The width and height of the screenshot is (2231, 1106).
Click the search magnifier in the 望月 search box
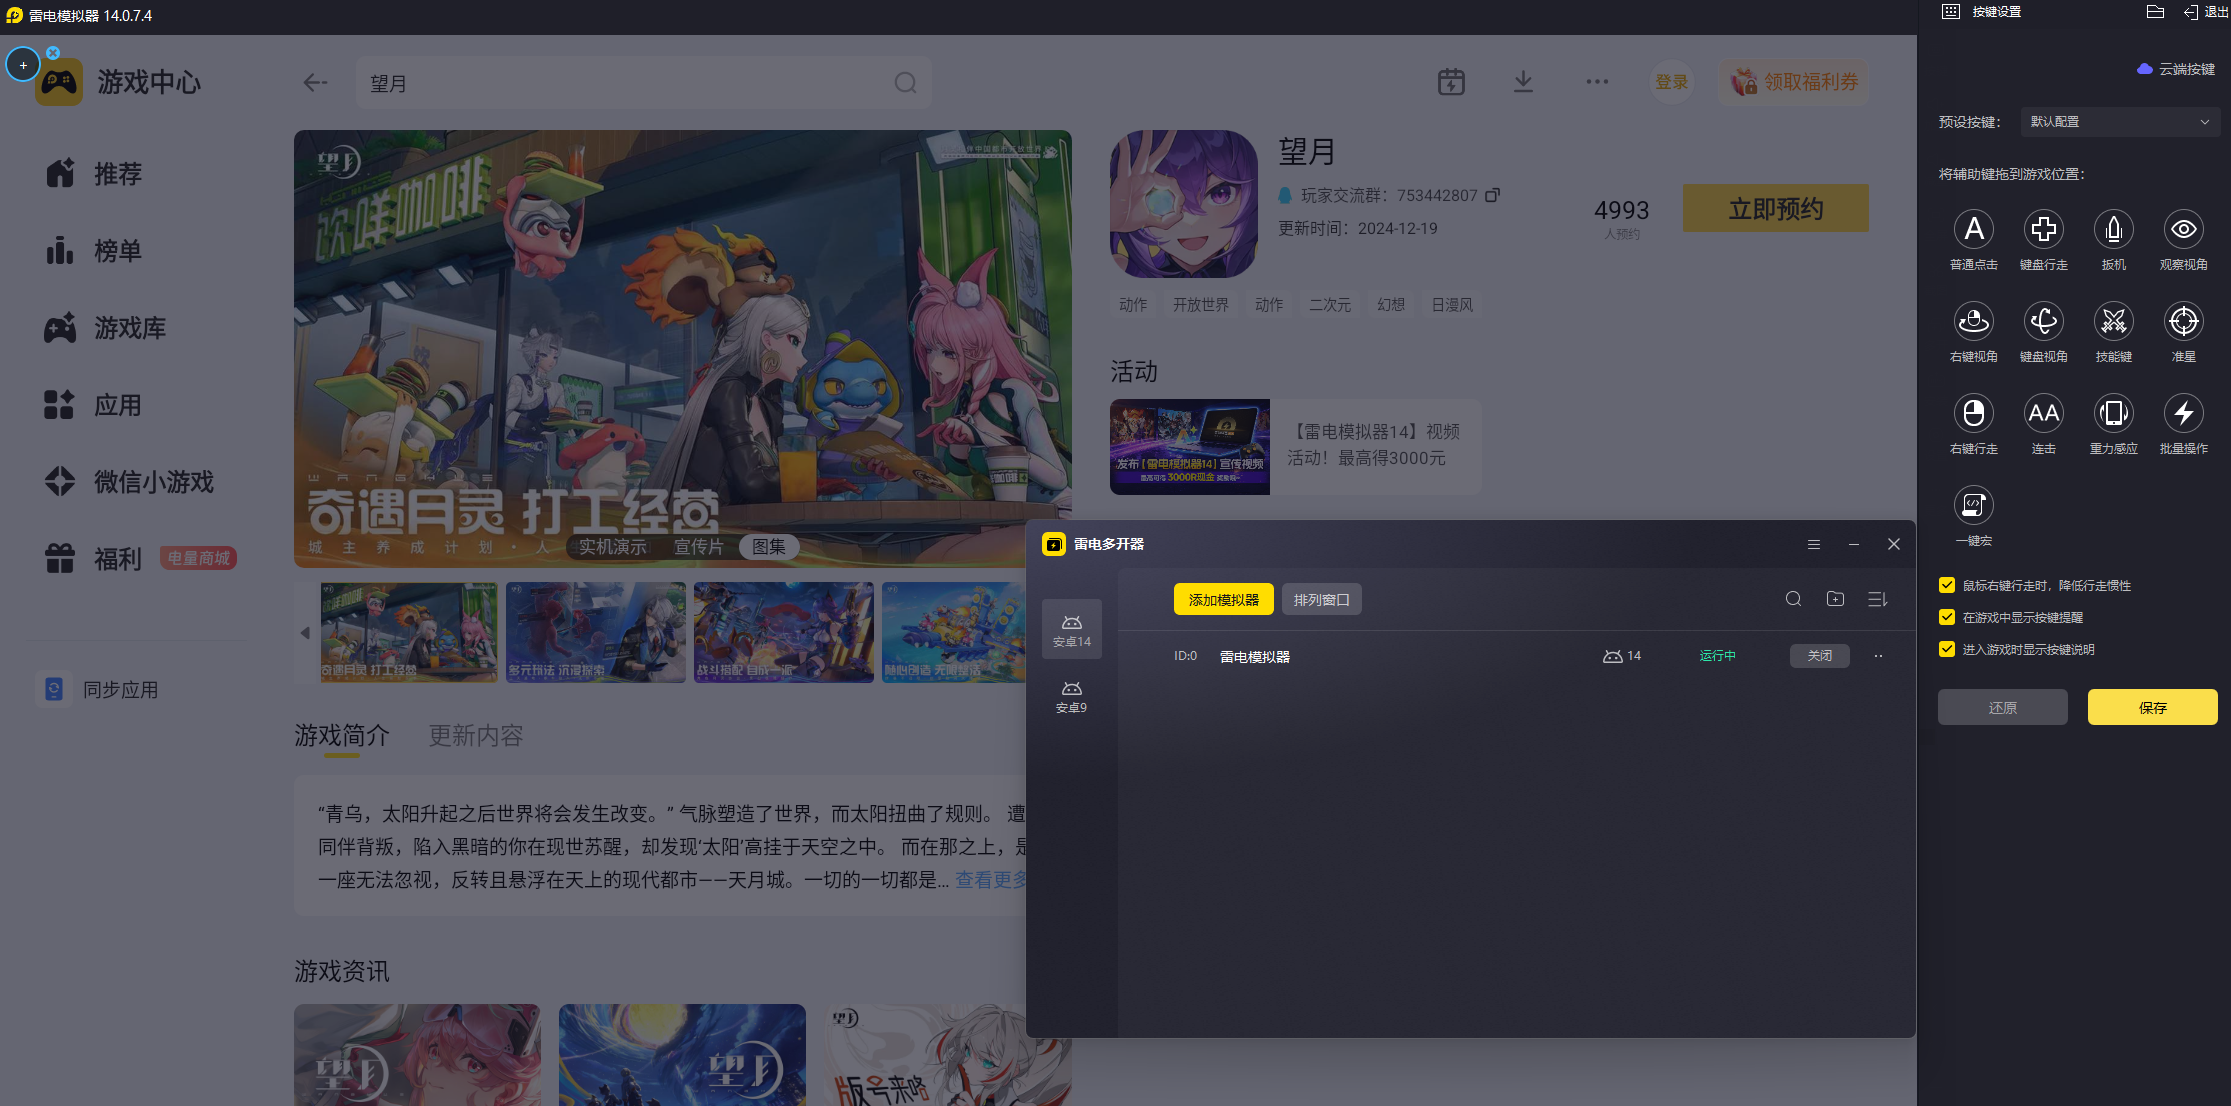905,83
